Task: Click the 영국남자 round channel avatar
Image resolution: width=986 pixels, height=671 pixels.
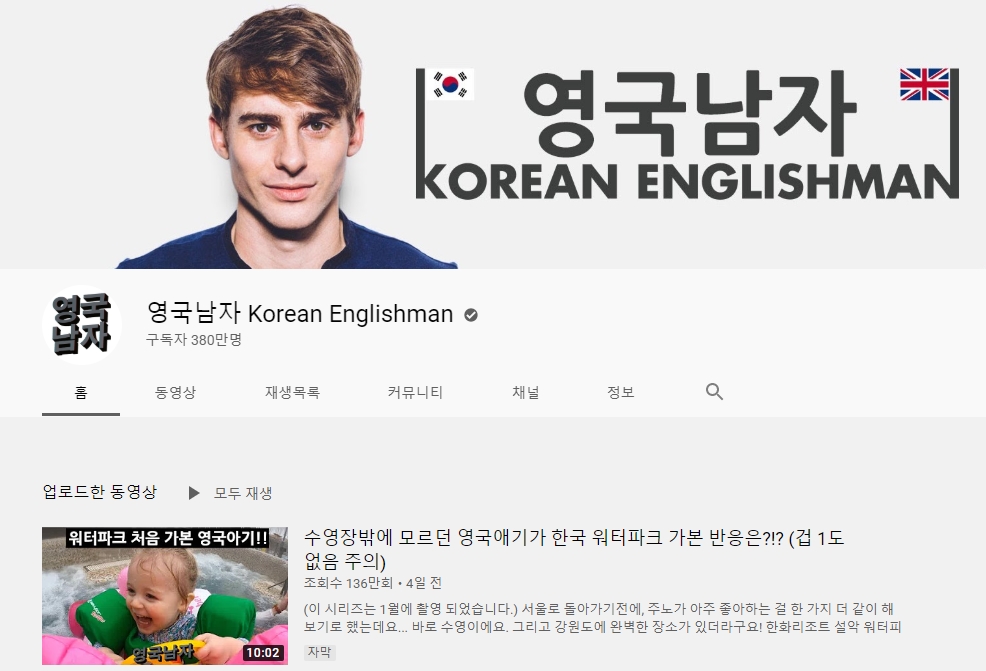Action: coord(82,324)
